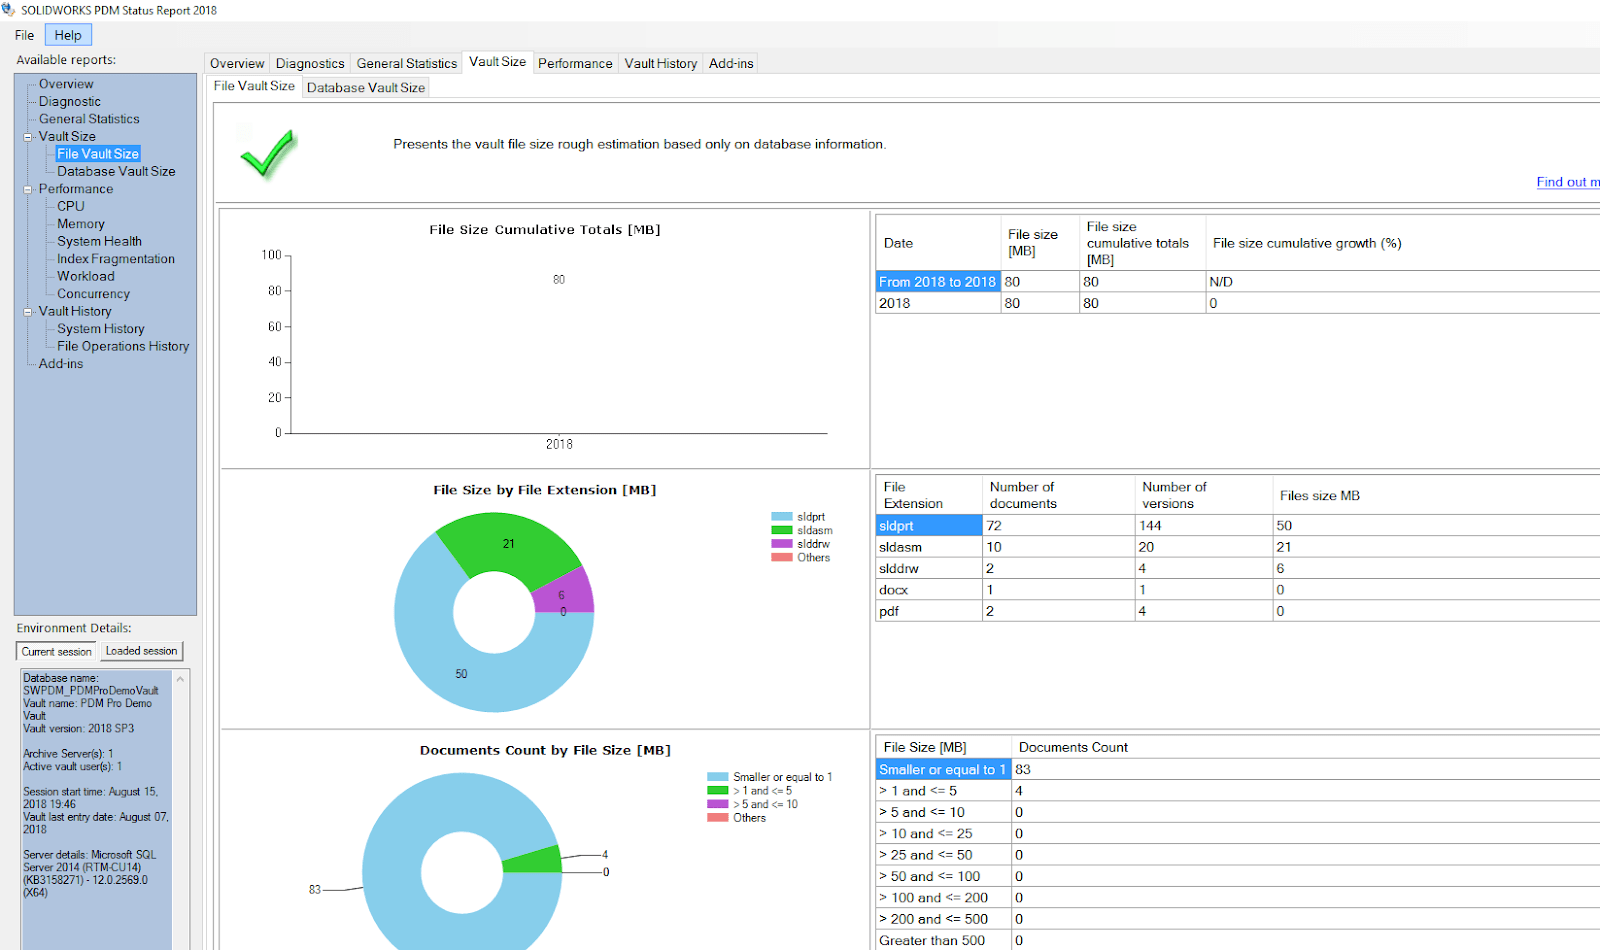Open the File Operations History report

[x=123, y=346]
